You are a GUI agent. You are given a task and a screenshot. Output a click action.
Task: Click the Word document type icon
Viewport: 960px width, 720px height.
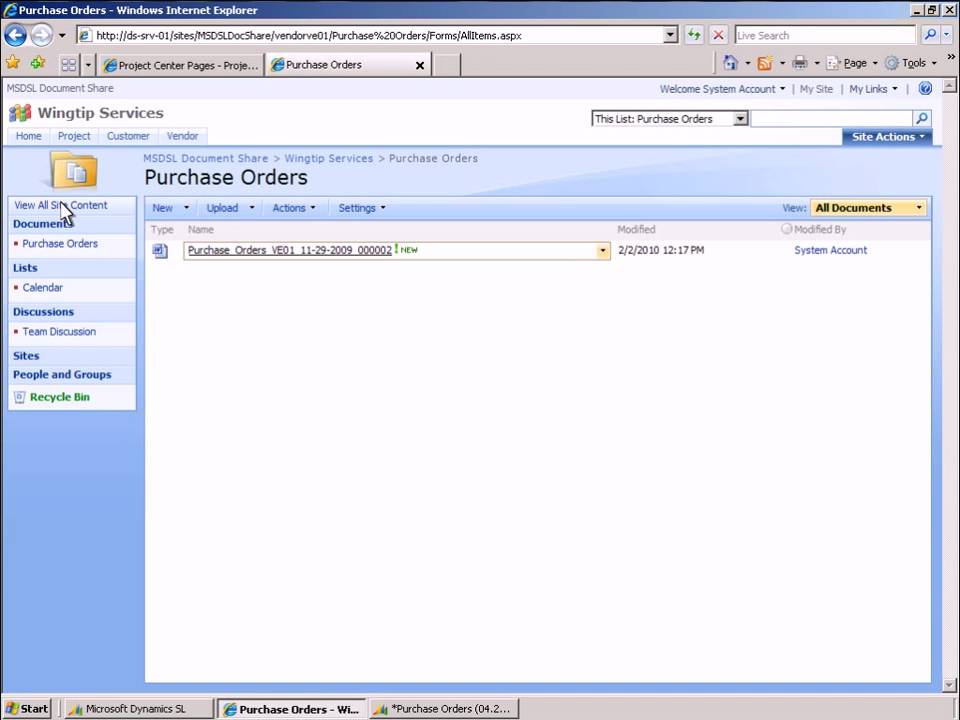click(x=160, y=251)
